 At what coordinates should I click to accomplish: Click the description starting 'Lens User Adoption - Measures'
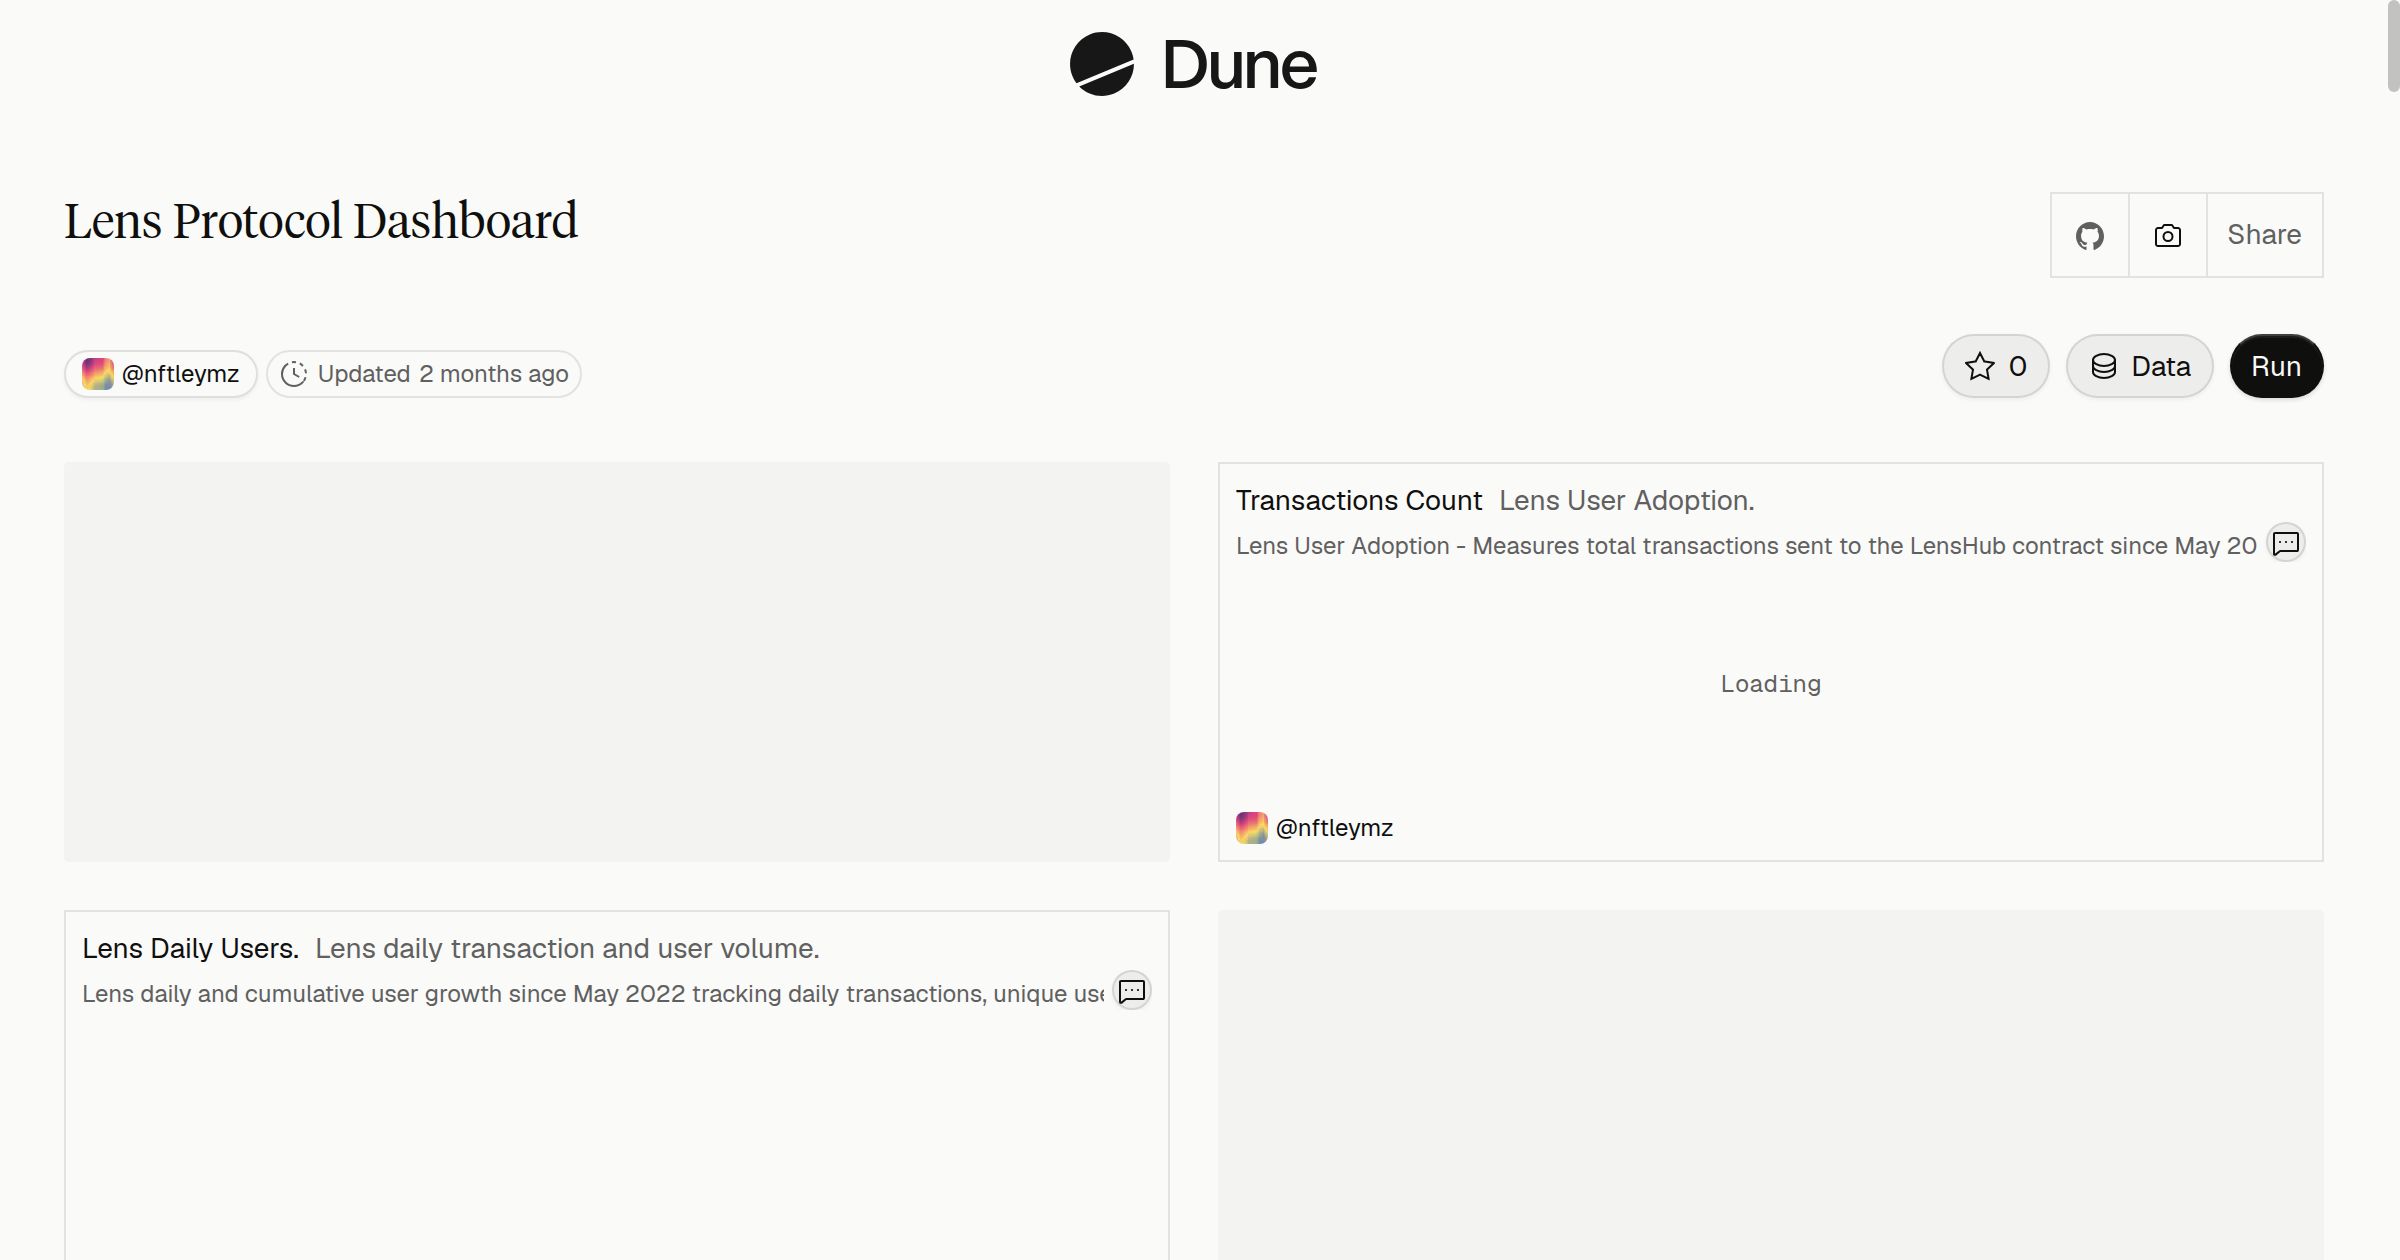(1746, 546)
